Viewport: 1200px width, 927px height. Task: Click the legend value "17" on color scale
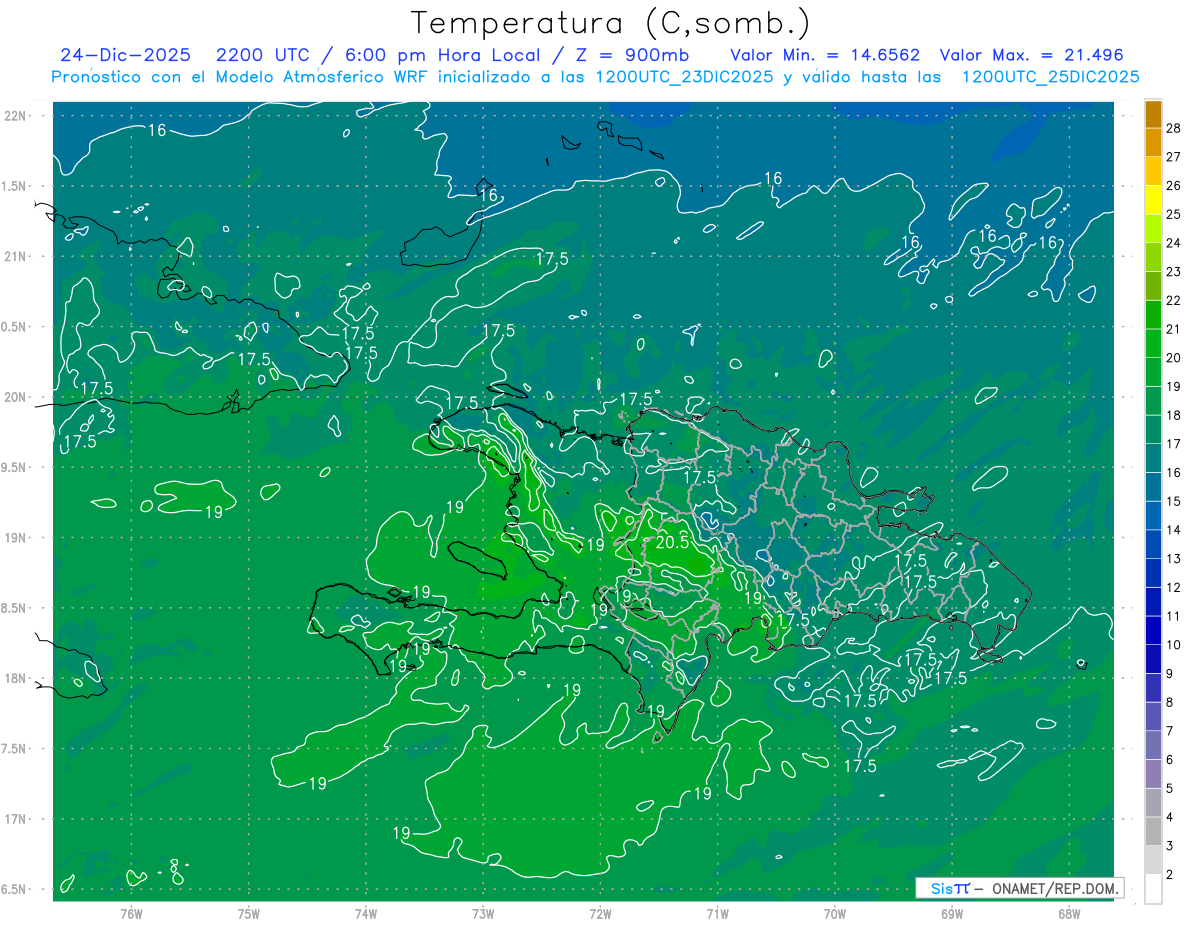1174,444
